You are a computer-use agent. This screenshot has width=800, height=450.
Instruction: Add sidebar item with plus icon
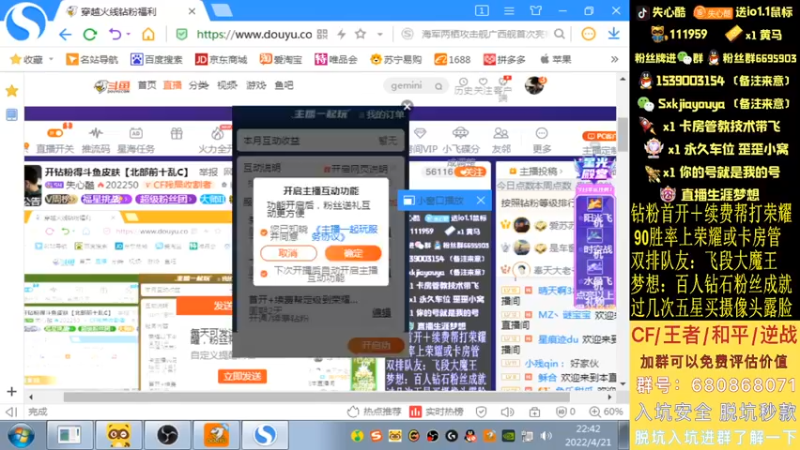12,392
